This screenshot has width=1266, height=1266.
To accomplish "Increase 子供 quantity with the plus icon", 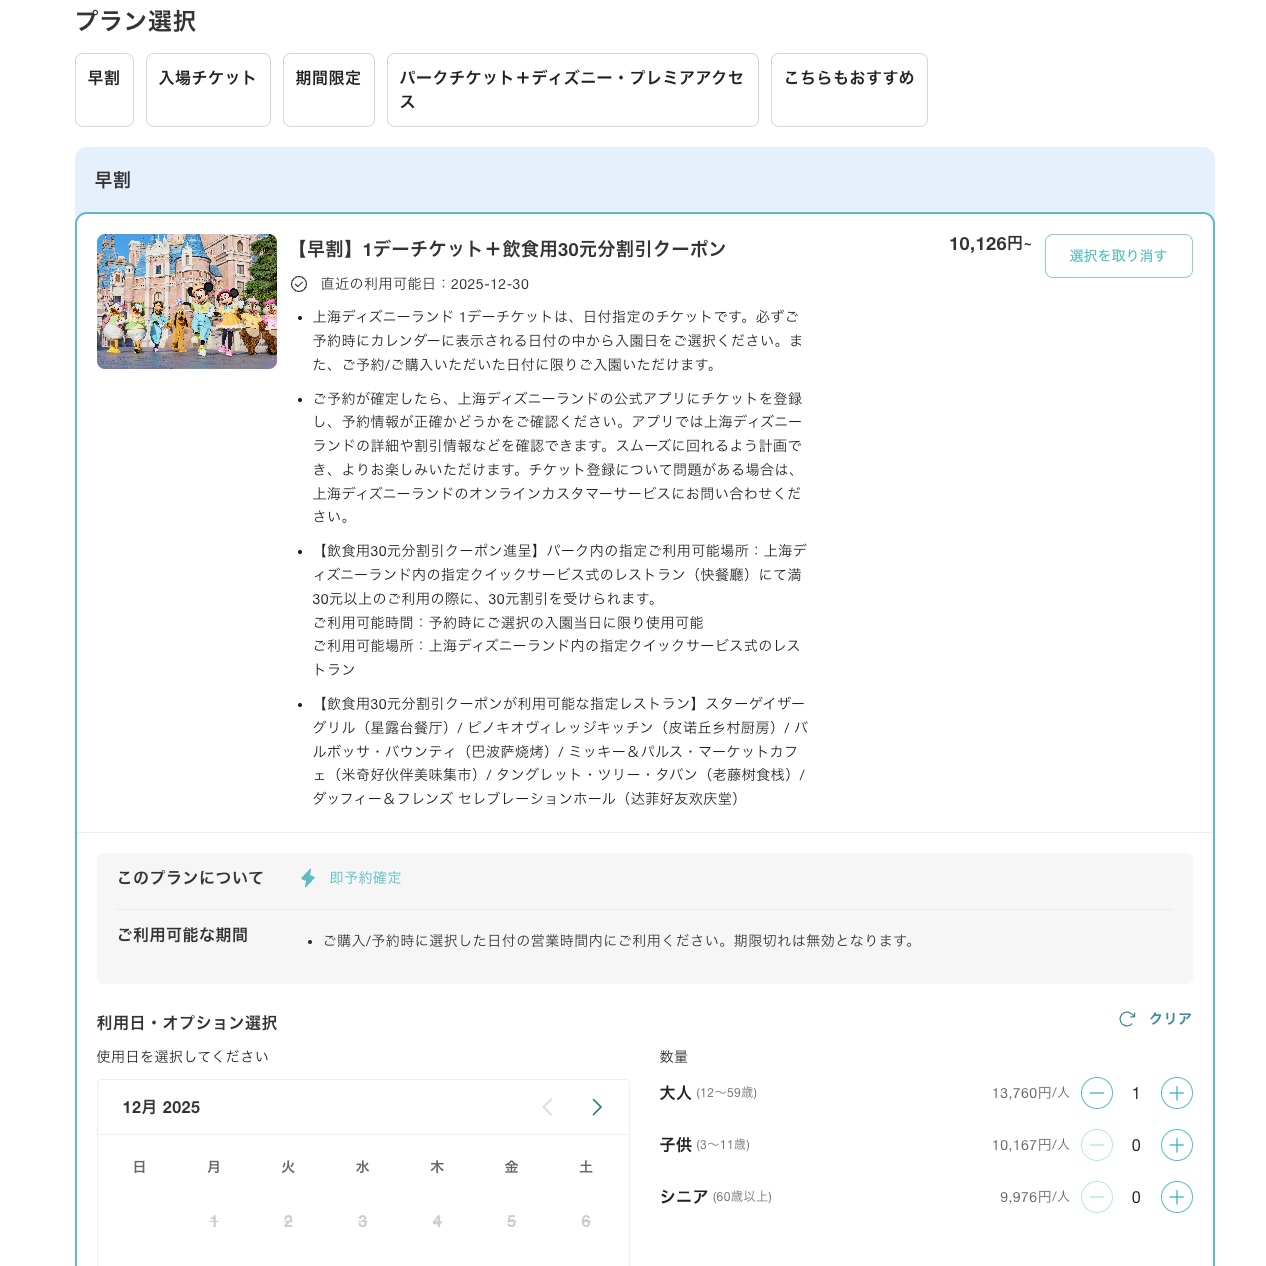I will (1177, 1145).
